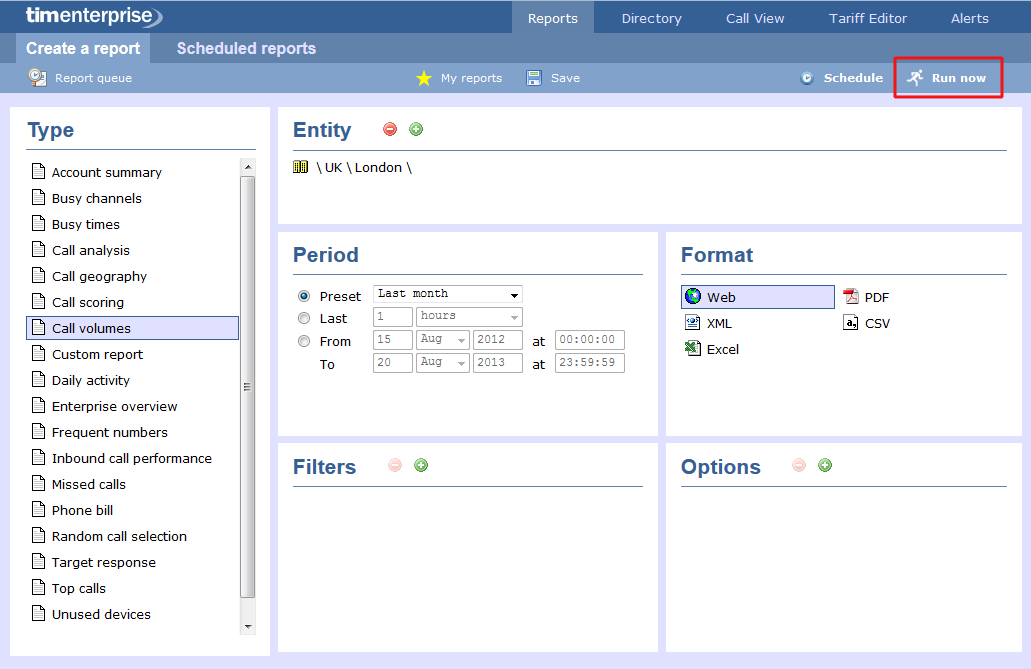Click the Save floppy disk icon
1031x669 pixels.
coord(534,78)
